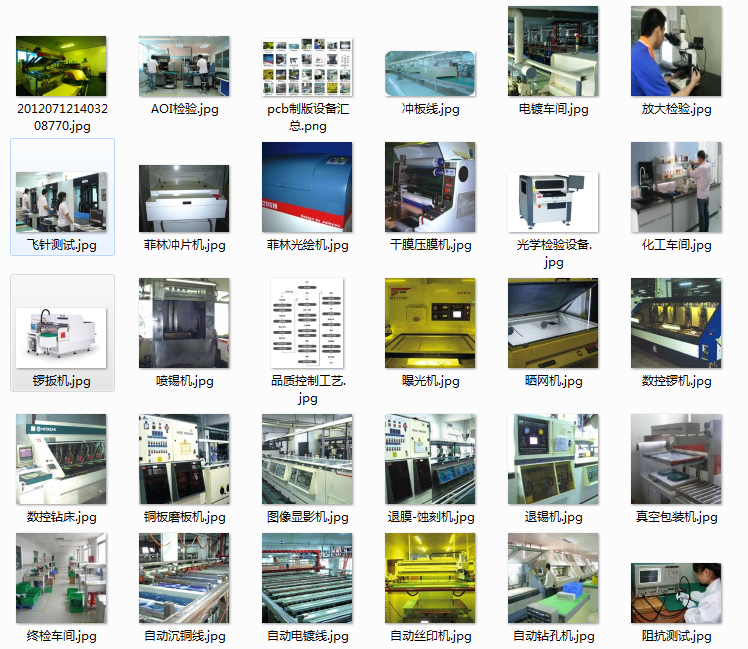
Task: Select the 自动钻孔机.jpg thumbnail
Action: click(x=553, y=578)
